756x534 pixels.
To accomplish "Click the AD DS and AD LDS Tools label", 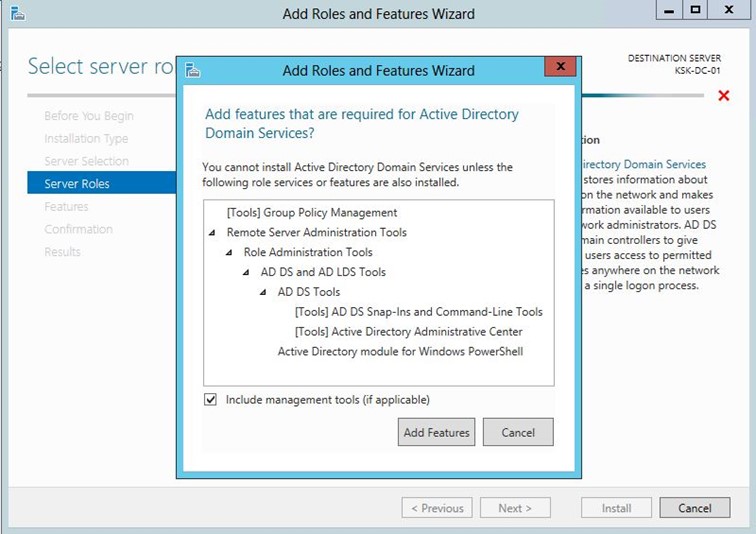I will [324, 272].
